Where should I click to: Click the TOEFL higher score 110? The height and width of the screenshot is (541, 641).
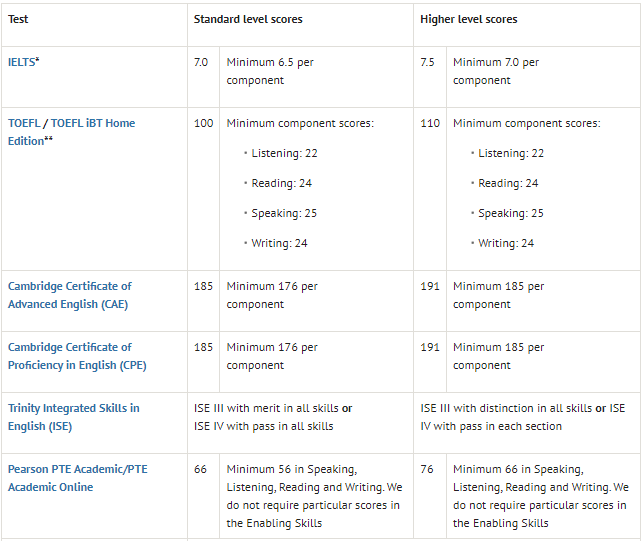(x=430, y=123)
